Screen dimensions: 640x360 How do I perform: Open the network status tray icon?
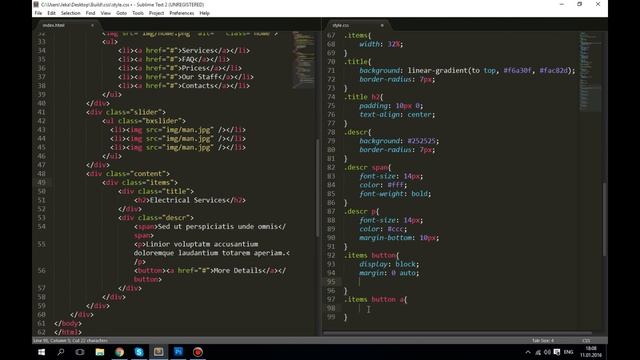click(x=538, y=352)
